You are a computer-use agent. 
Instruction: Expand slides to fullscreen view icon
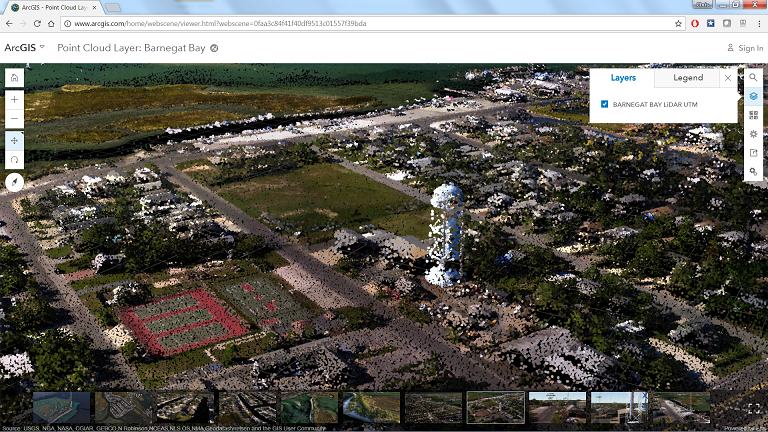[754, 408]
